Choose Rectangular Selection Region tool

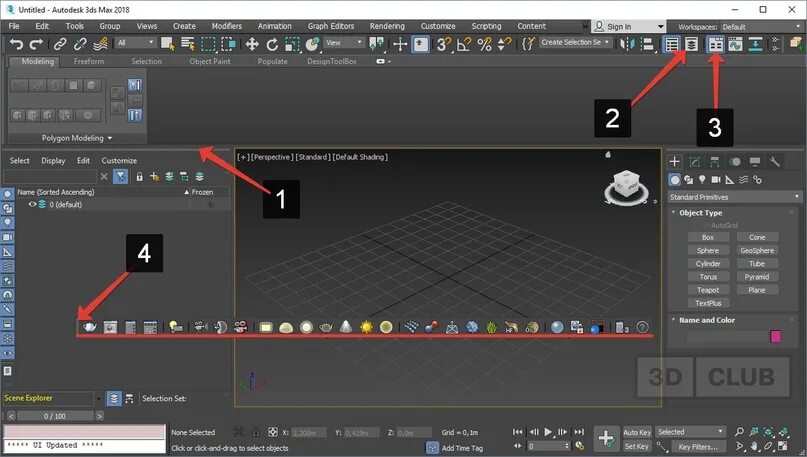(208, 44)
